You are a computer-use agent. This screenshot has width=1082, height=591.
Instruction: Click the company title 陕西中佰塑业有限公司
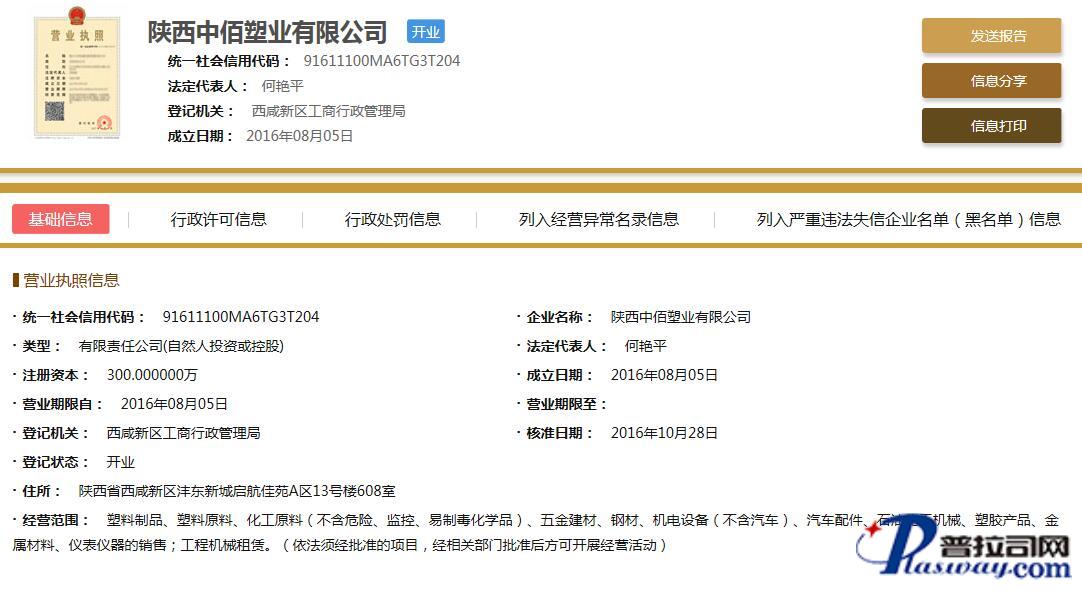[267, 32]
